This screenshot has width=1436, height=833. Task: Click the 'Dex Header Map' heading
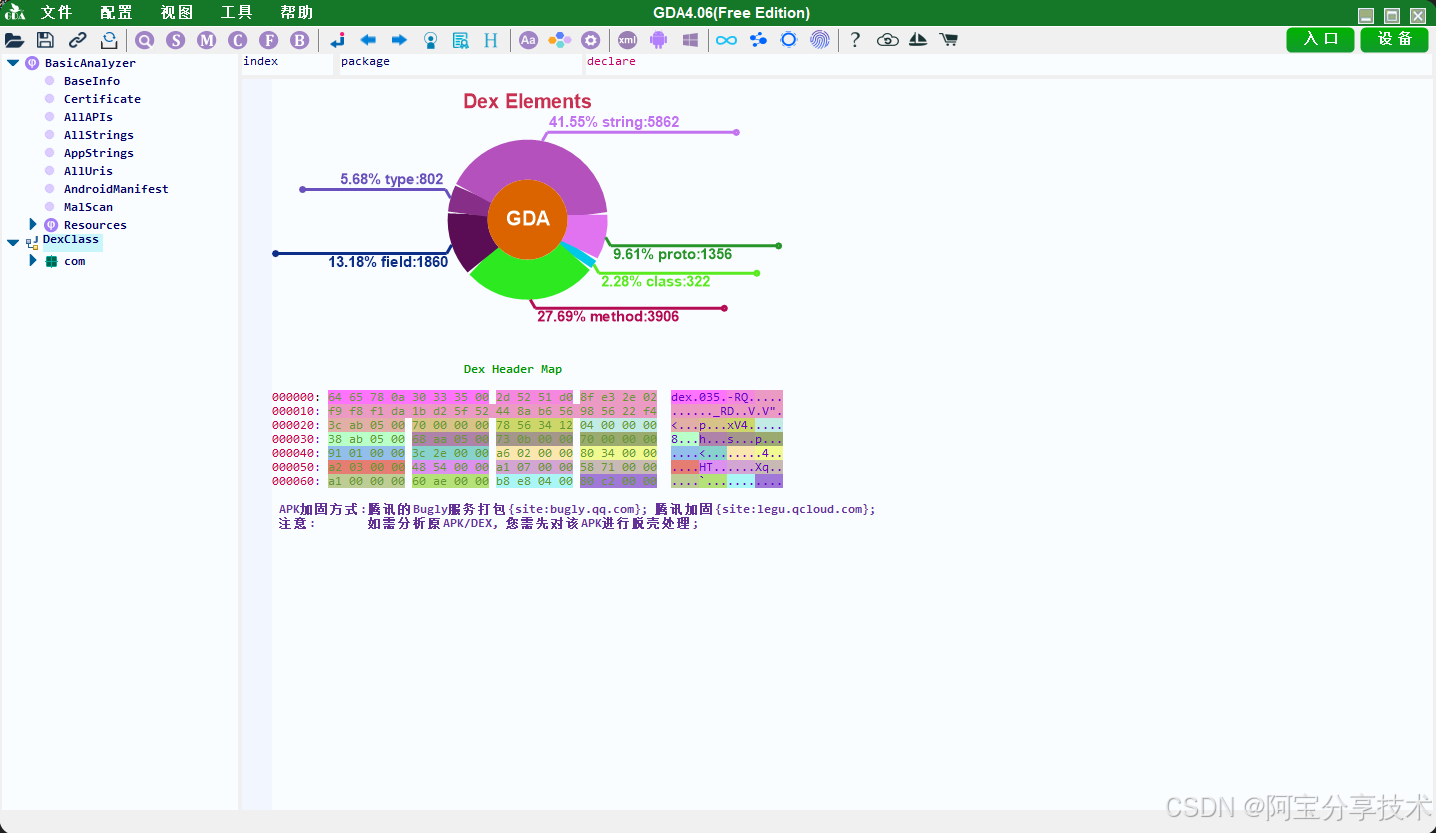(x=513, y=369)
